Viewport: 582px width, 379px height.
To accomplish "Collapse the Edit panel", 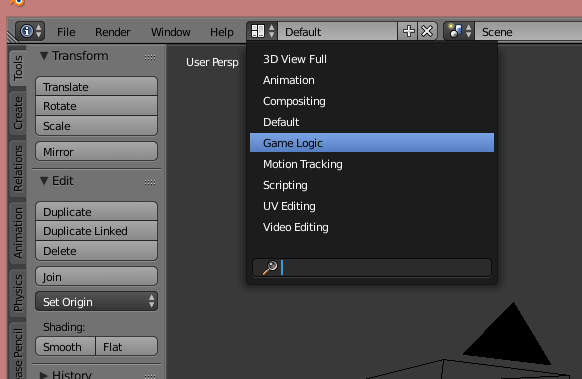I will tap(44, 181).
